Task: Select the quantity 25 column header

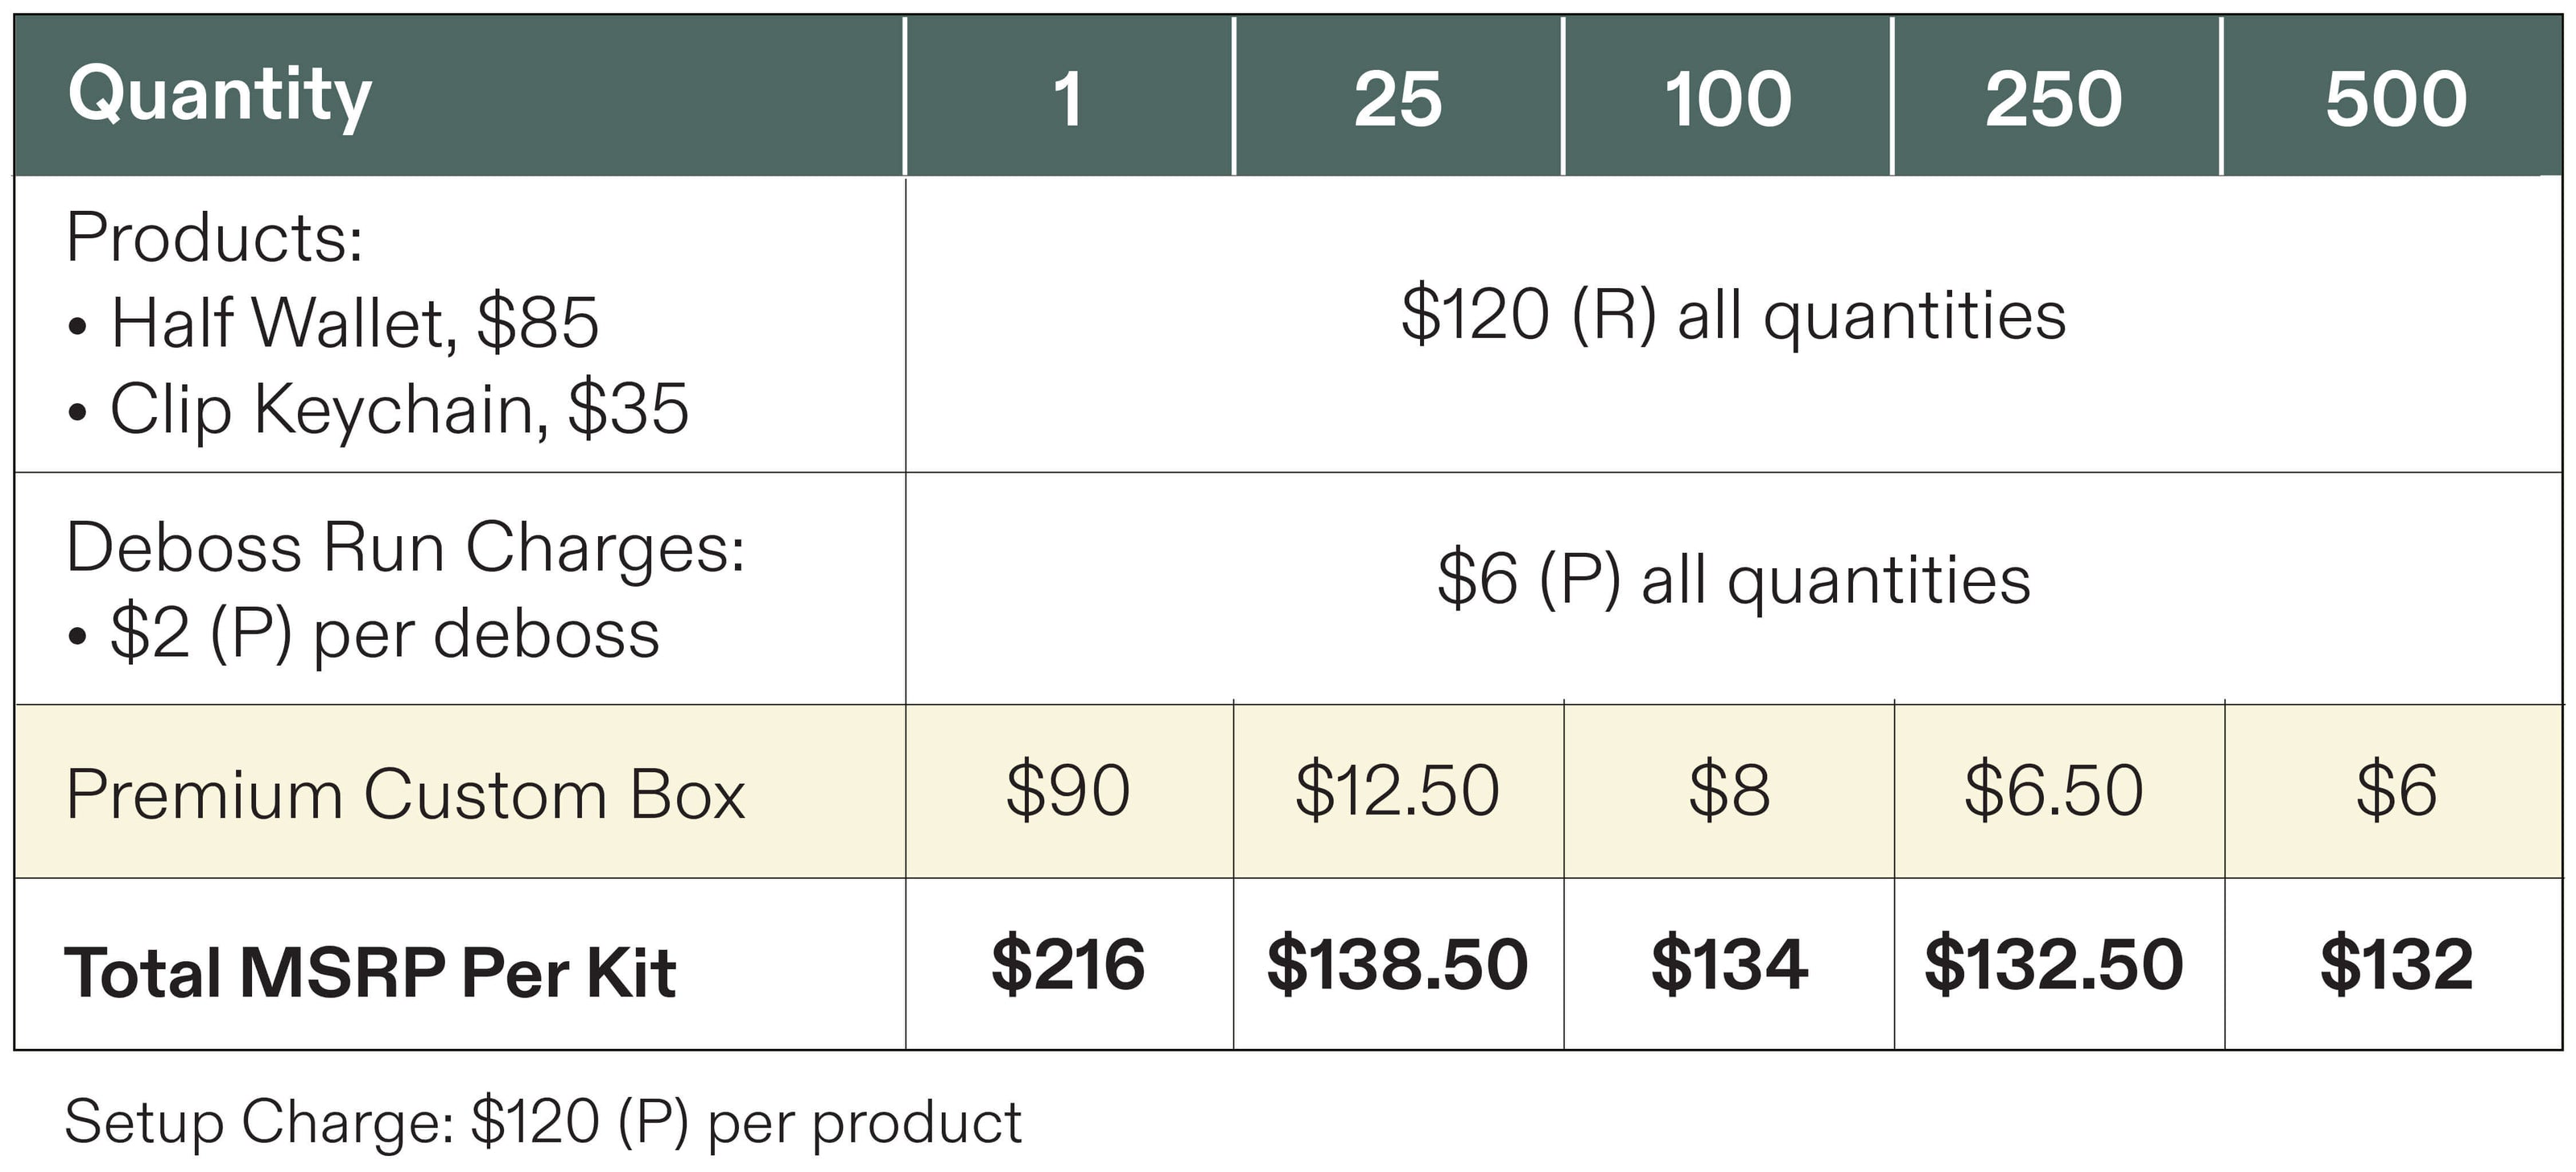Action: (1398, 96)
